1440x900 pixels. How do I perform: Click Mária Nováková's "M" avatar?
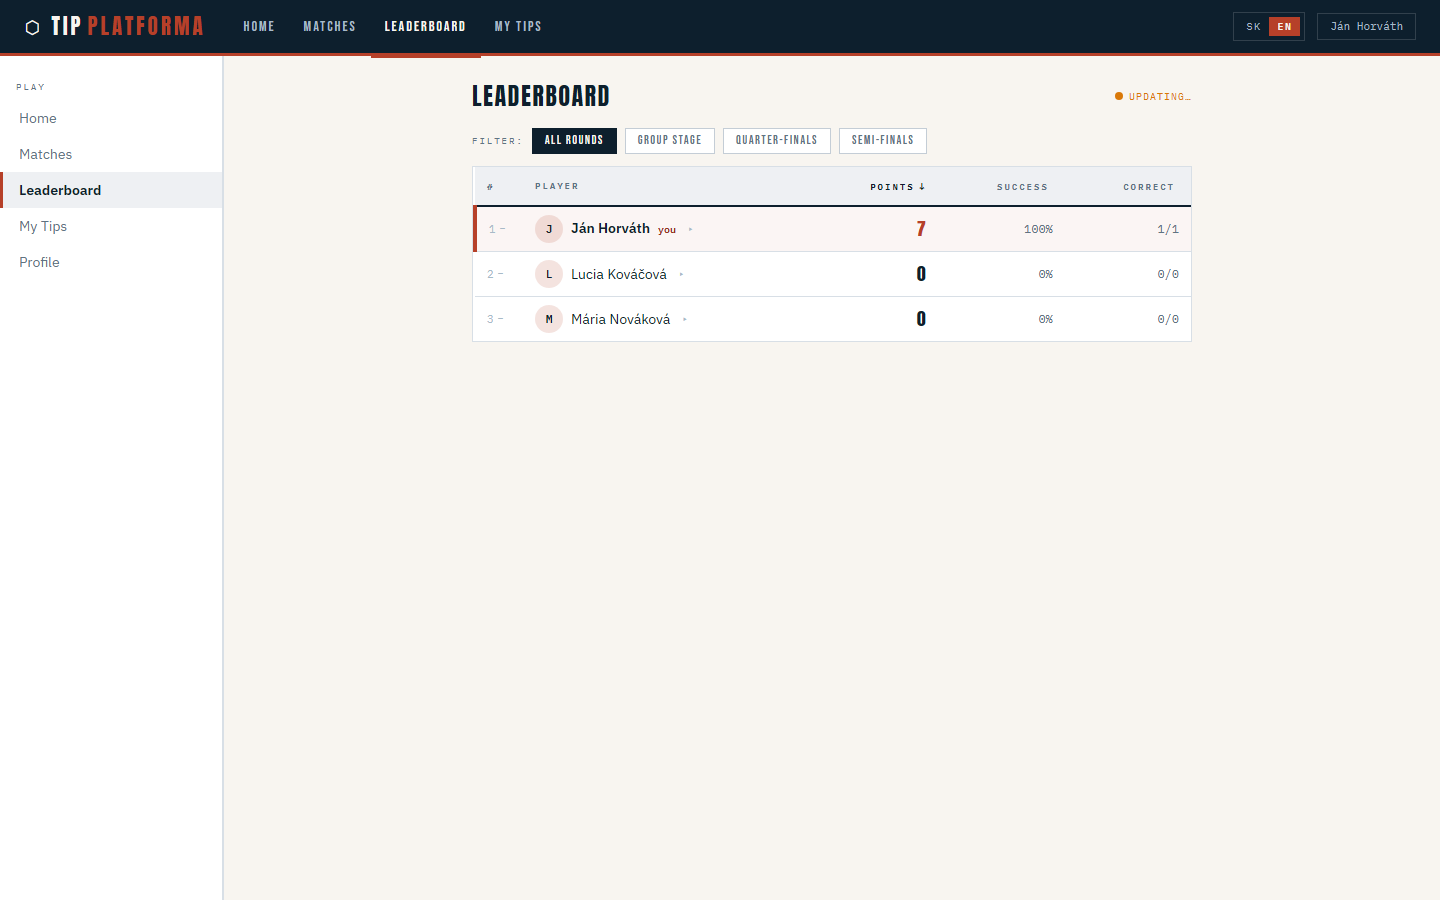[549, 319]
